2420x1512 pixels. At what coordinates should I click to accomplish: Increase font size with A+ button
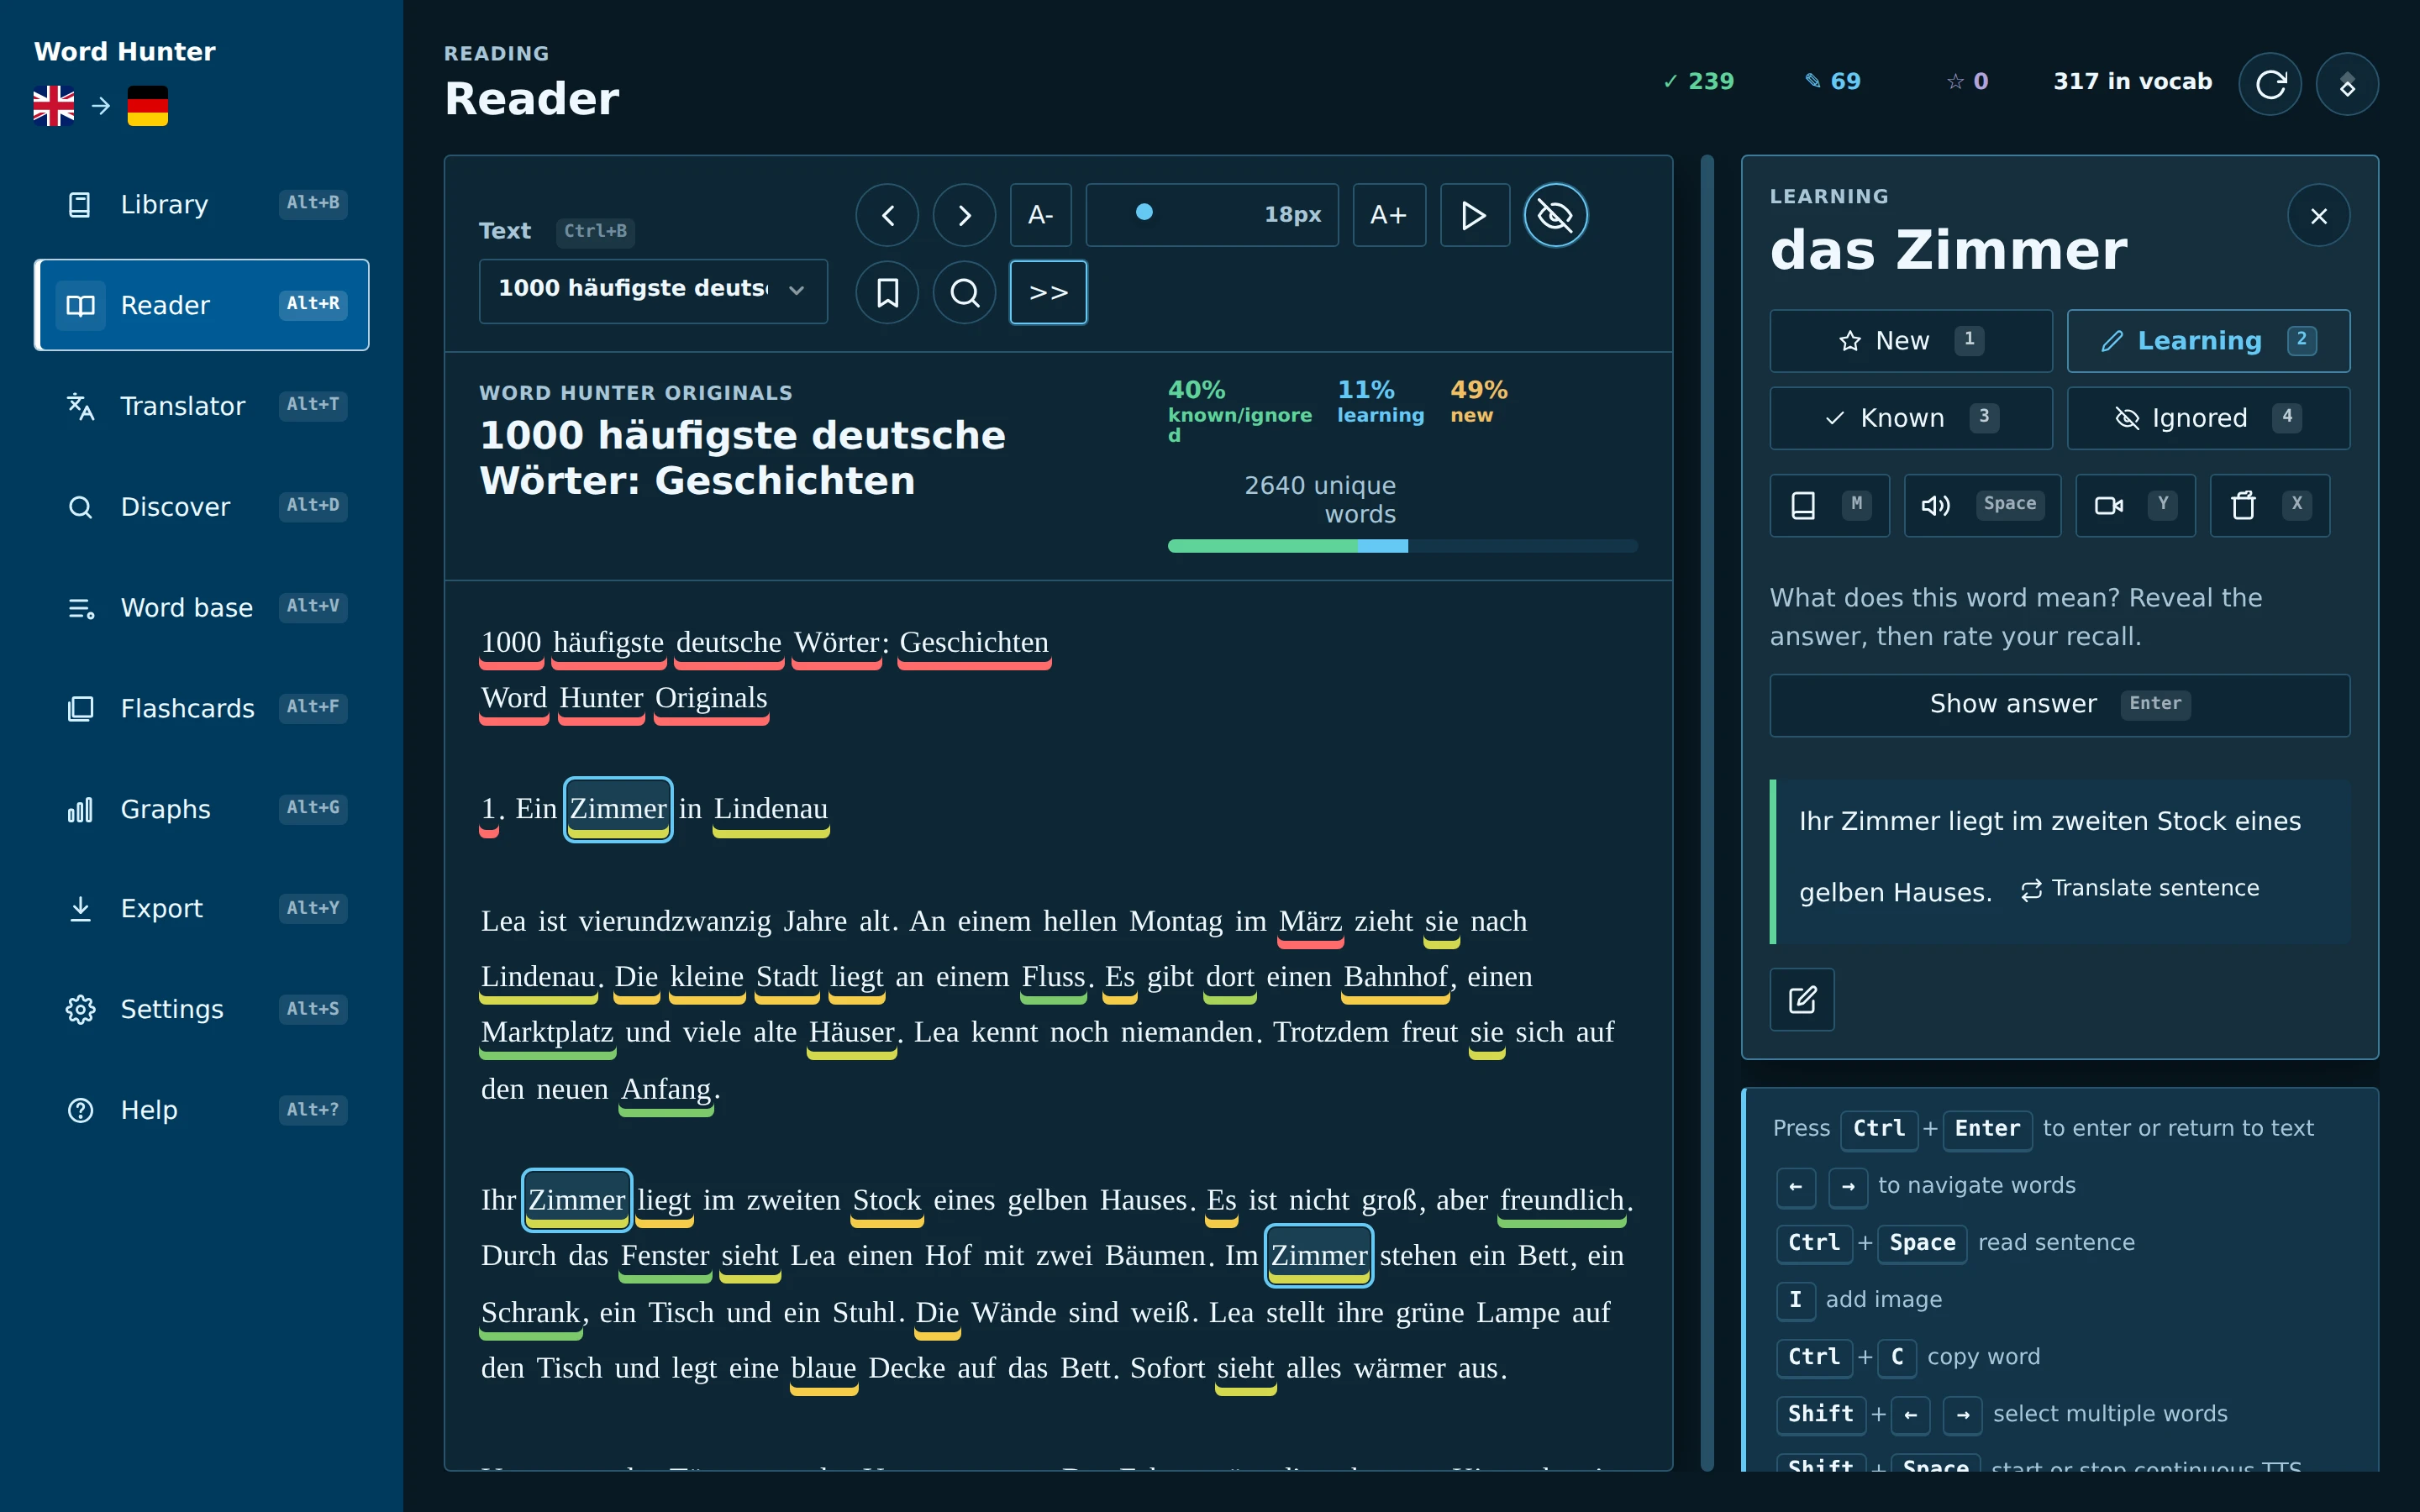(1389, 215)
